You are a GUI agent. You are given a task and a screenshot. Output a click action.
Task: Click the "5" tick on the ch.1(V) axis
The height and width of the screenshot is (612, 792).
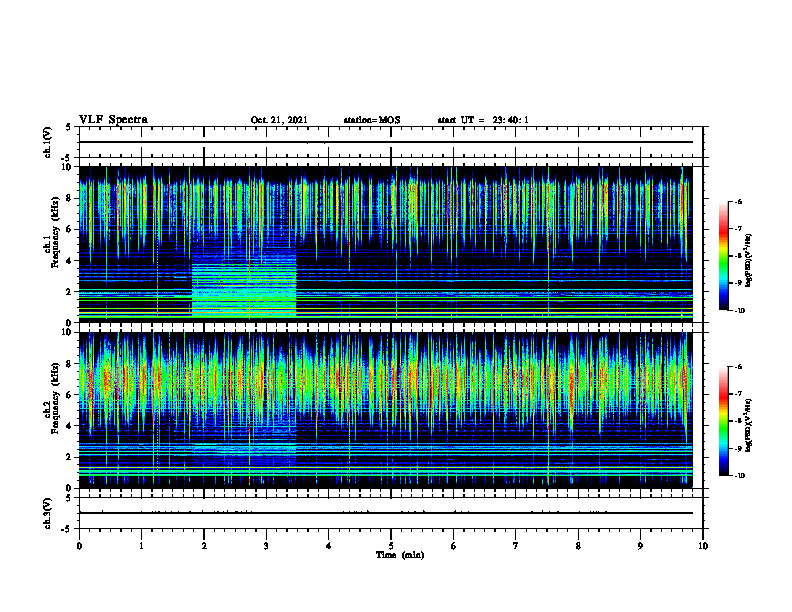[70, 127]
